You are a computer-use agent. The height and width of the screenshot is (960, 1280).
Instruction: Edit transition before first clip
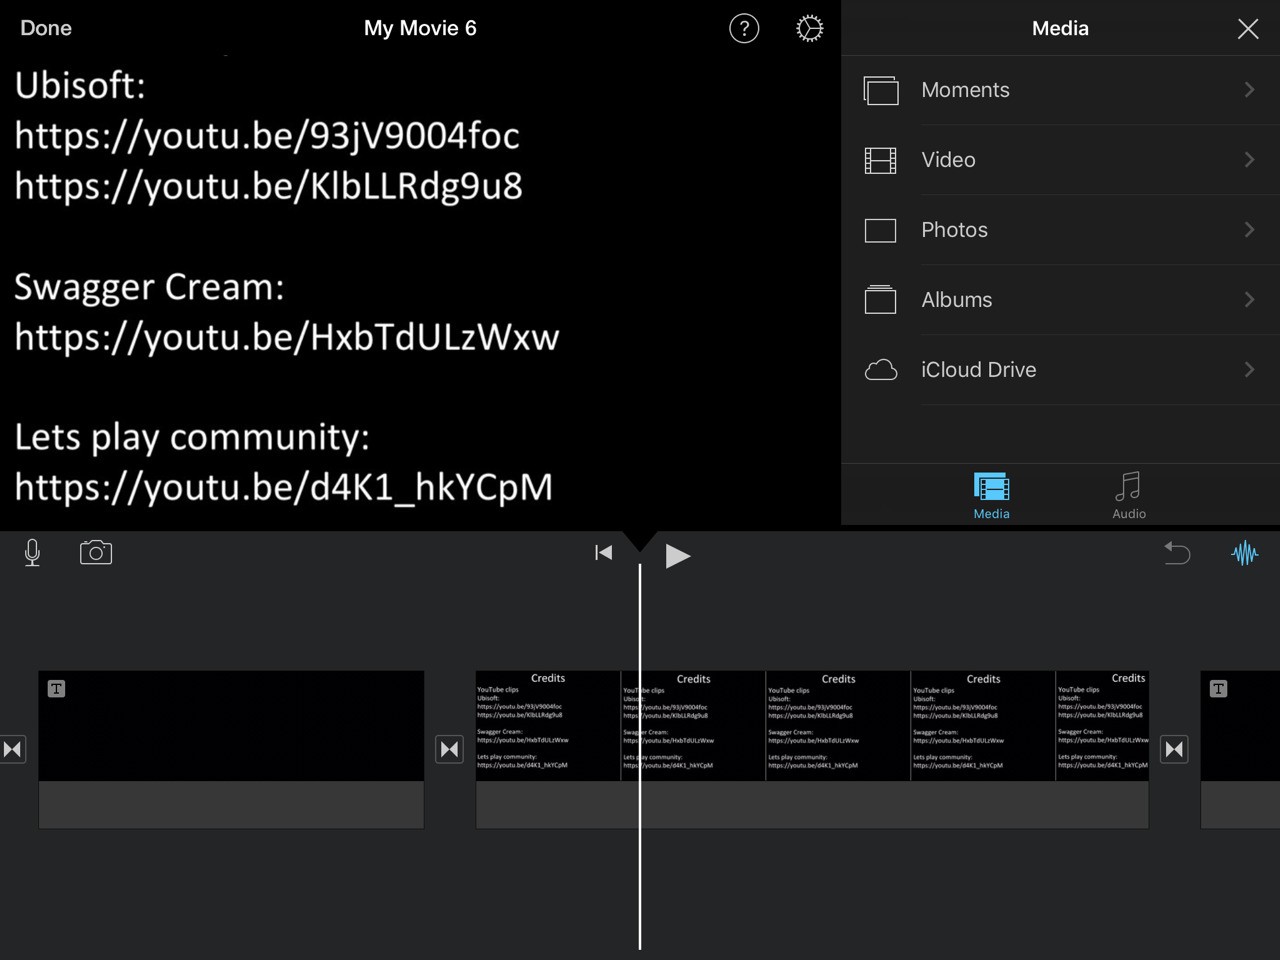click(12, 749)
